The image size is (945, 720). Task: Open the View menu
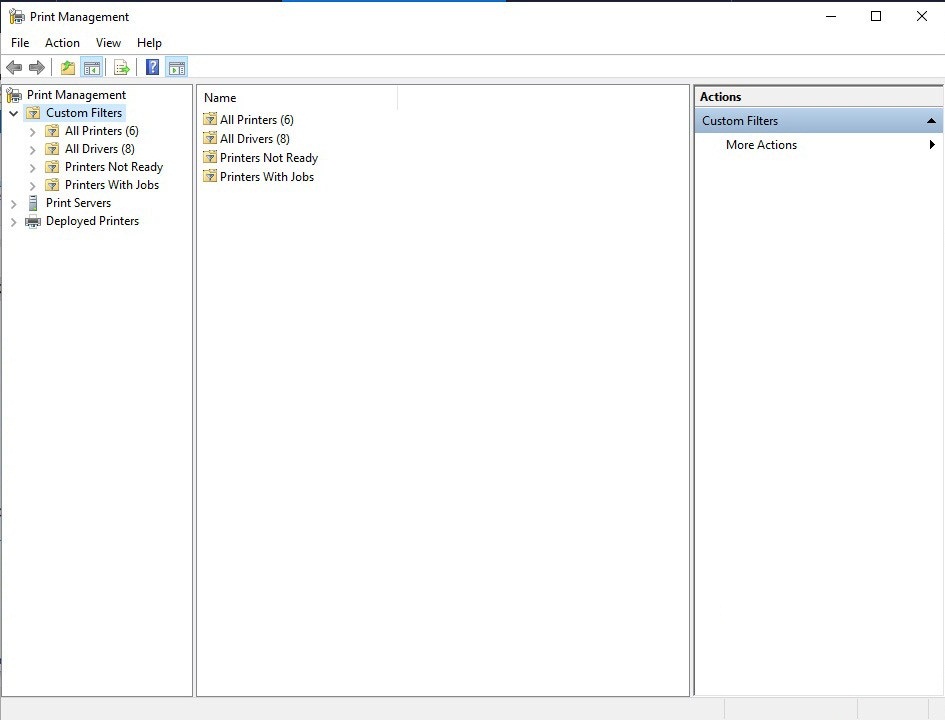(108, 43)
